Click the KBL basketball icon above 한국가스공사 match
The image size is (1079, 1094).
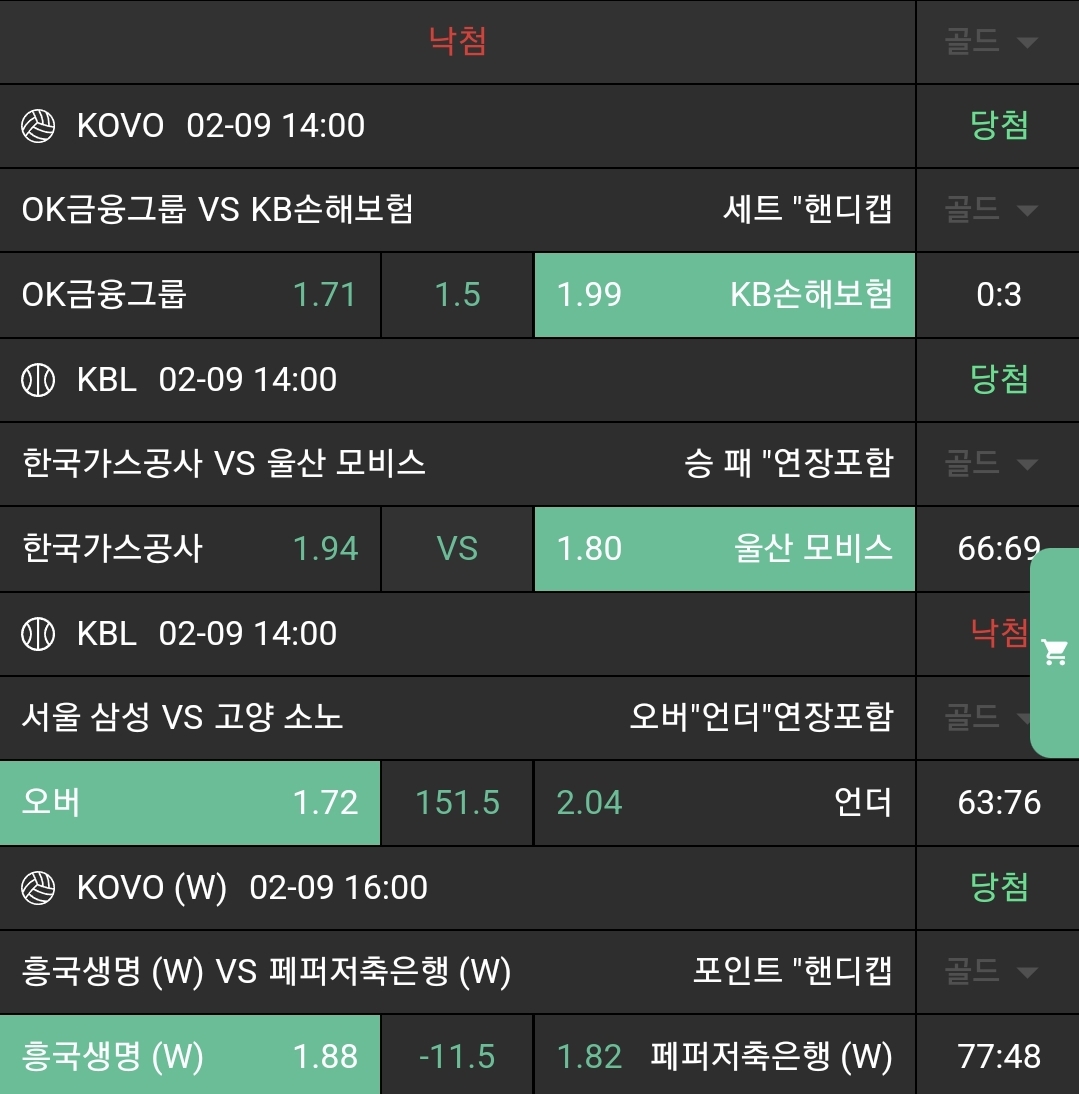coord(39,380)
